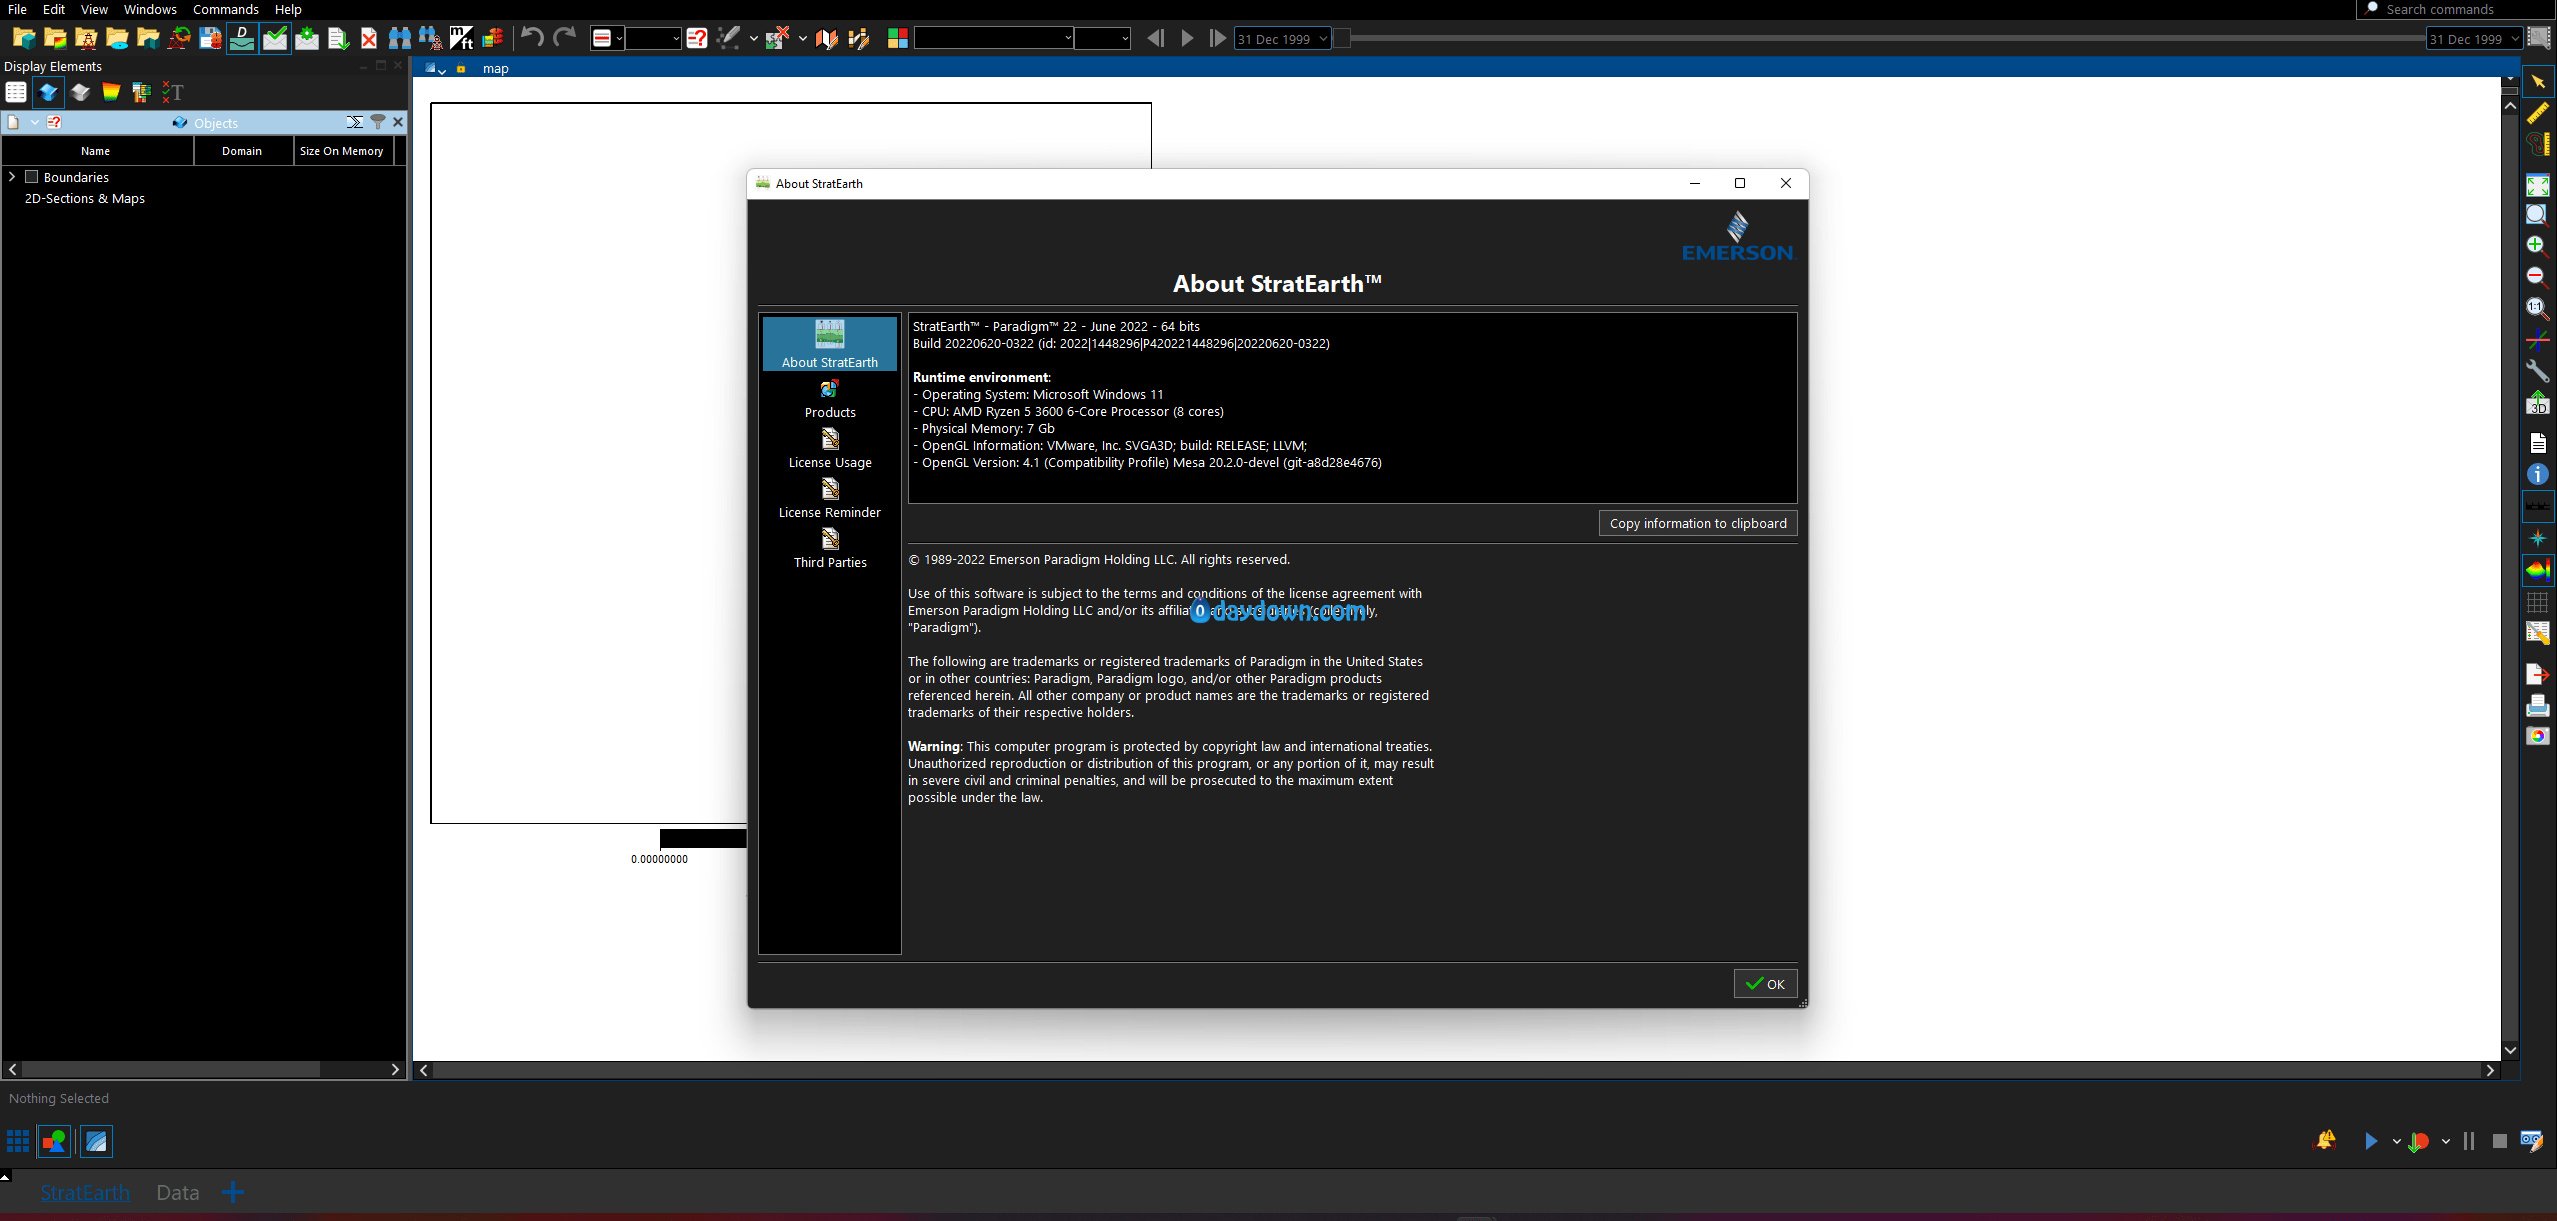Open the File menu

click(17, 9)
